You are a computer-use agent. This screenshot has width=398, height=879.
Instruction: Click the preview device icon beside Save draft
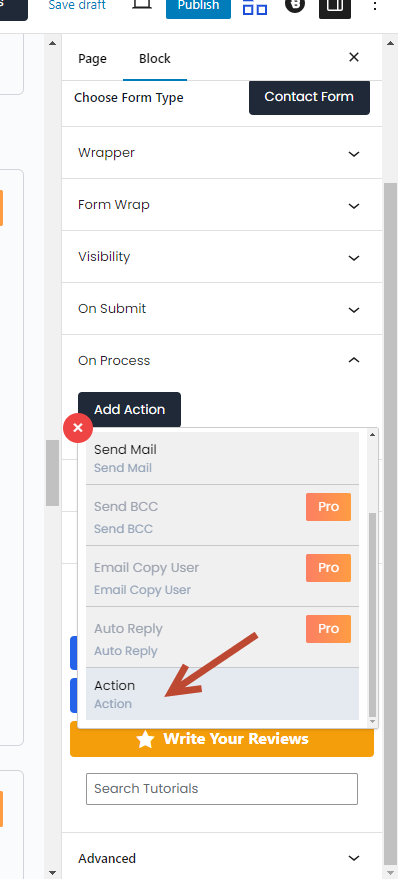tap(141, 6)
